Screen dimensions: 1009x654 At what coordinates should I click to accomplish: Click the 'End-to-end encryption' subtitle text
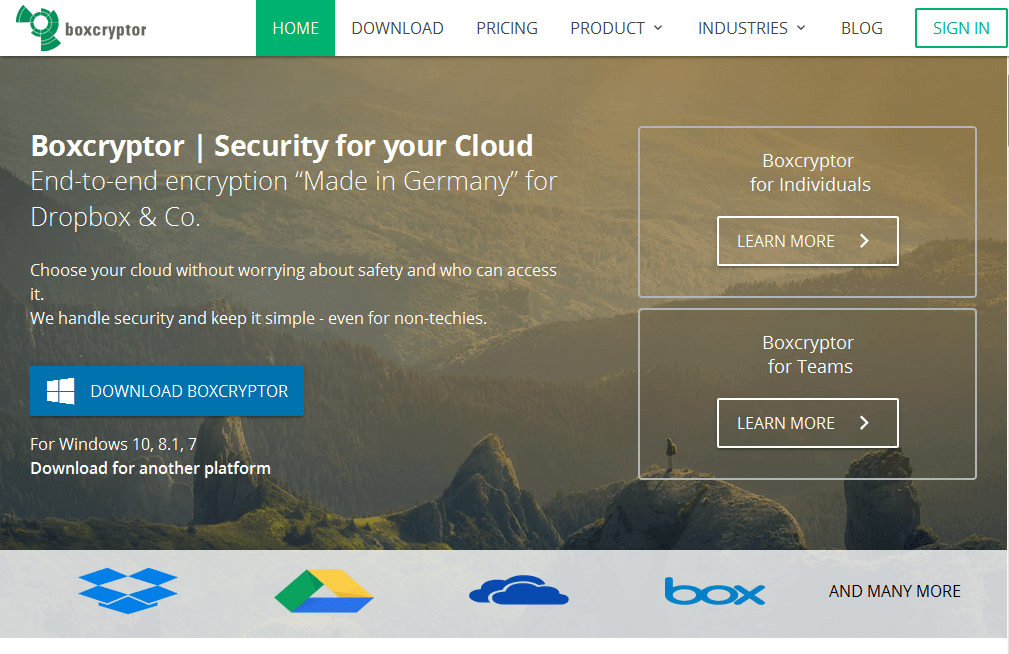[293, 199]
